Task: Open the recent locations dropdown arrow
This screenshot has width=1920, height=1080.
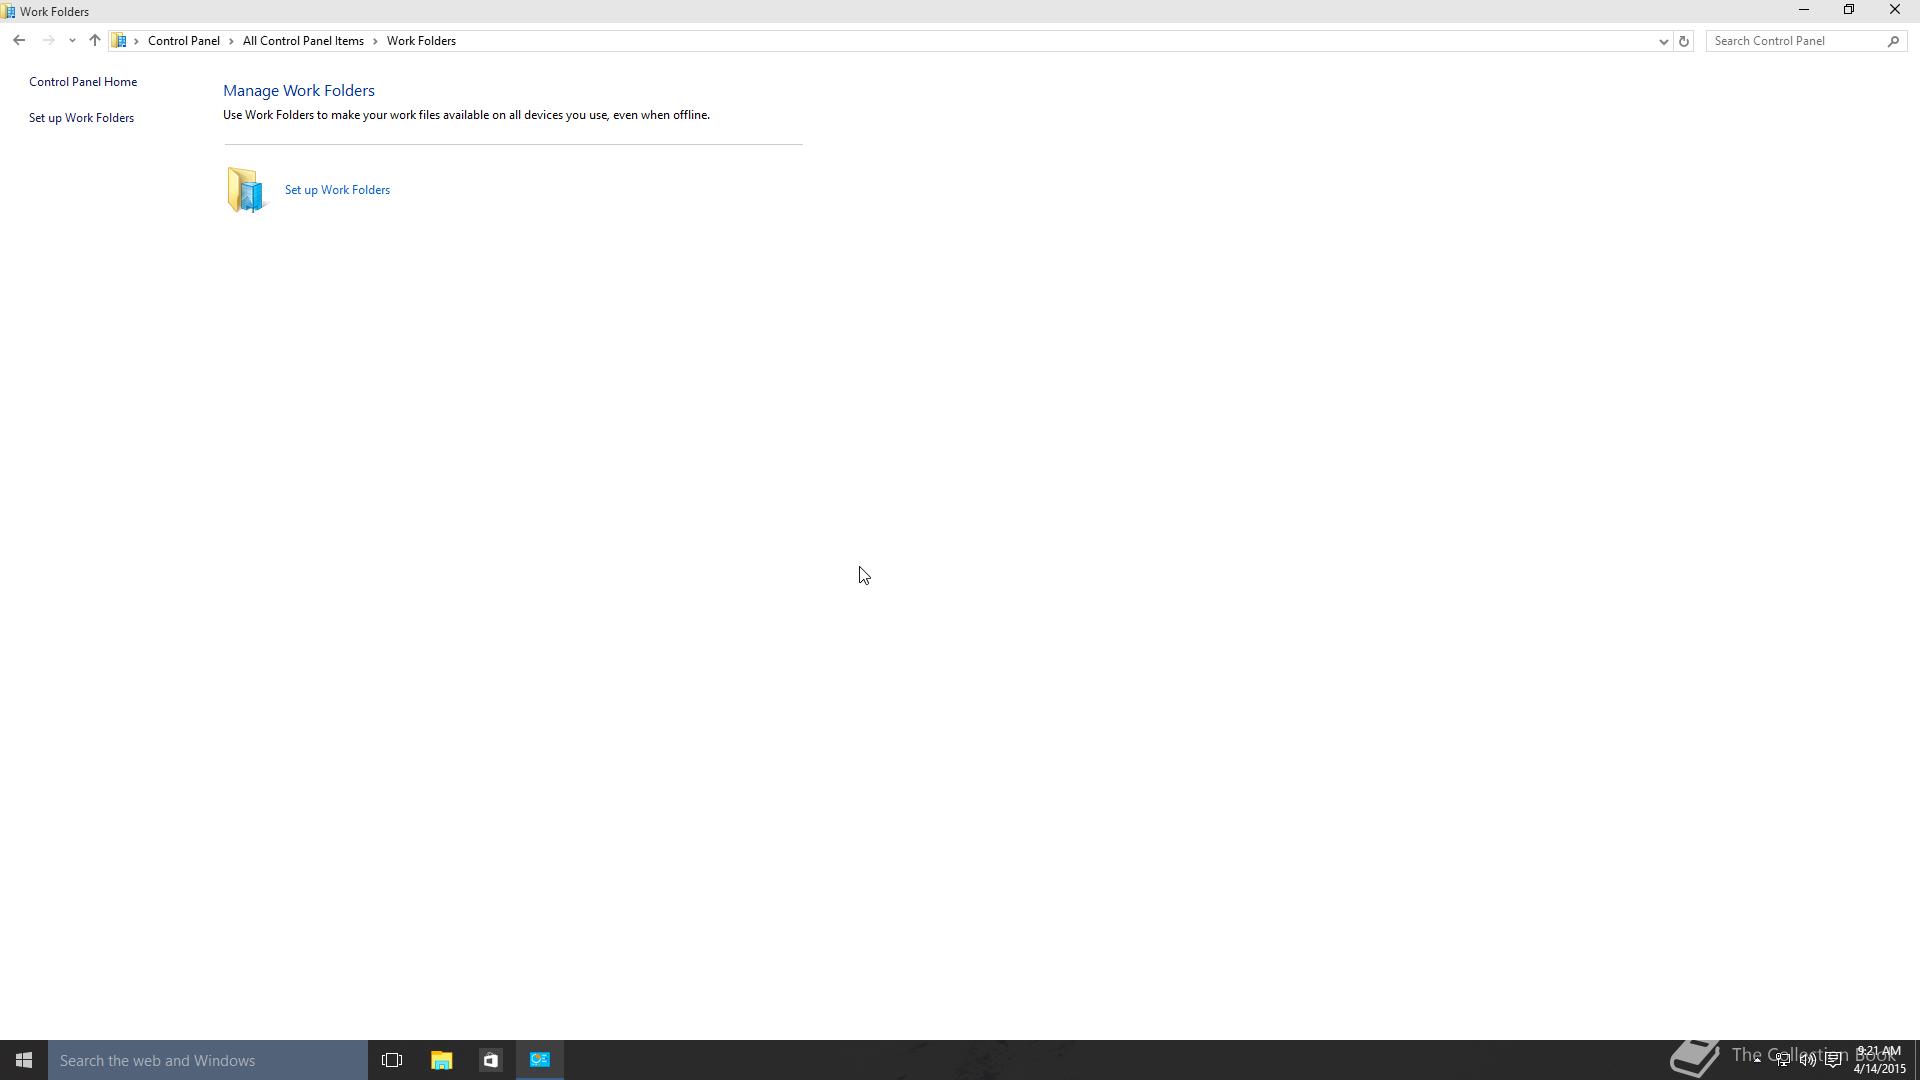Action: tap(72, 41)
